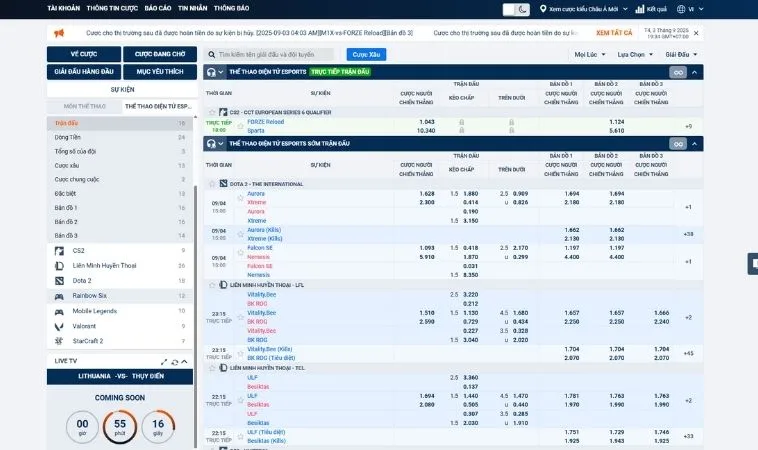Open the VI language globe dropdown

coord(688,9)
